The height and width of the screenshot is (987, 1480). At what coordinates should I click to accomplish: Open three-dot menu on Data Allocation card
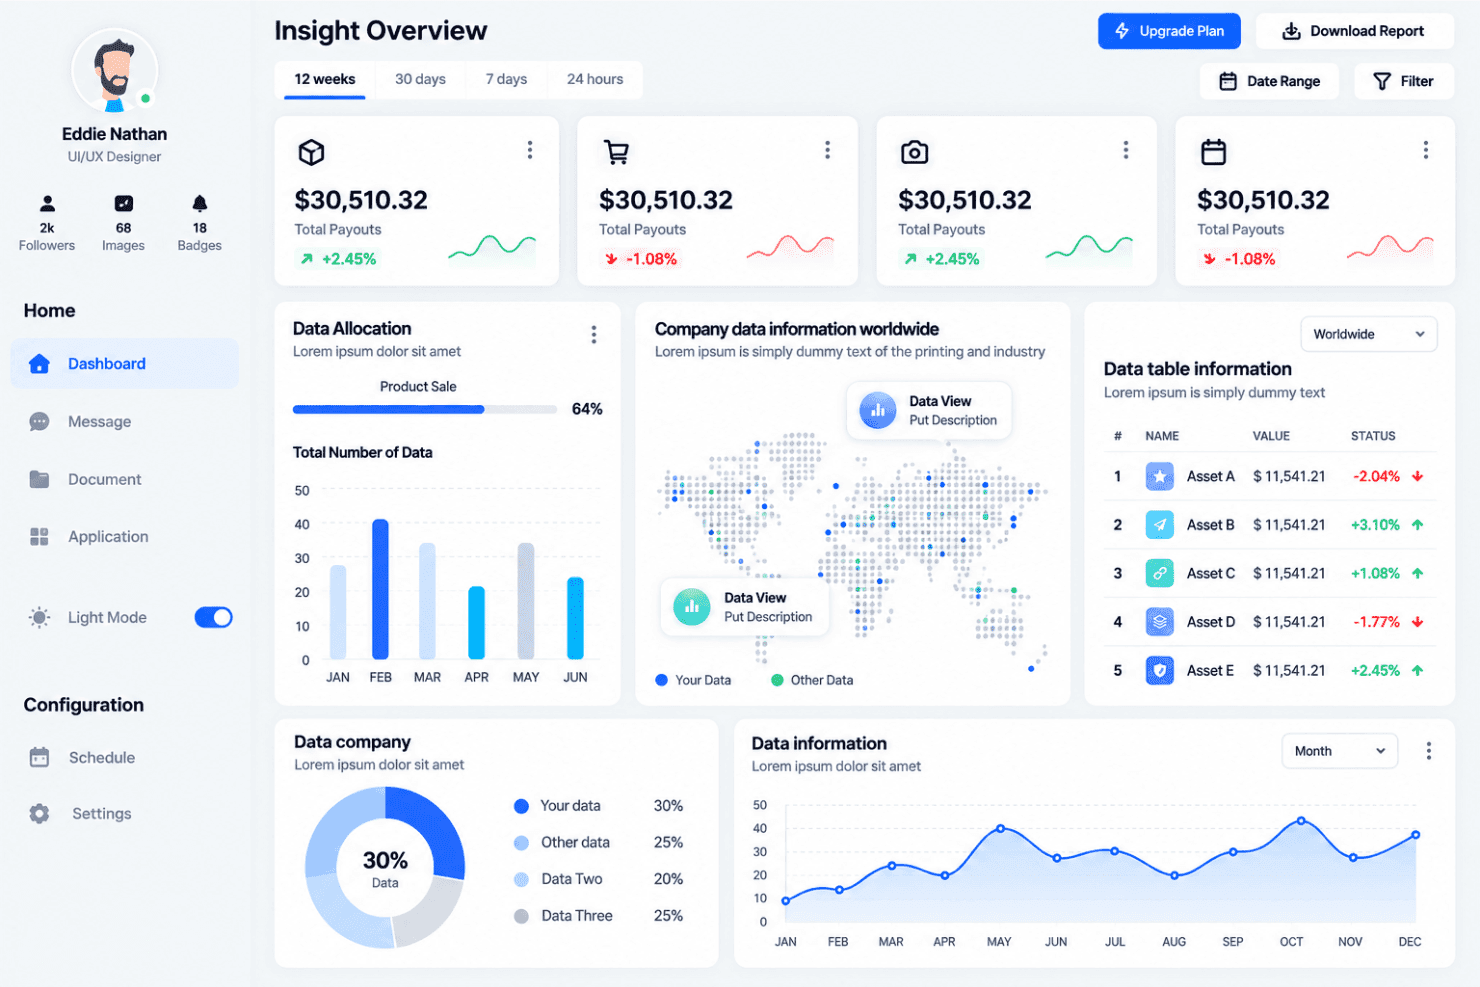click(x=593, y=334)
